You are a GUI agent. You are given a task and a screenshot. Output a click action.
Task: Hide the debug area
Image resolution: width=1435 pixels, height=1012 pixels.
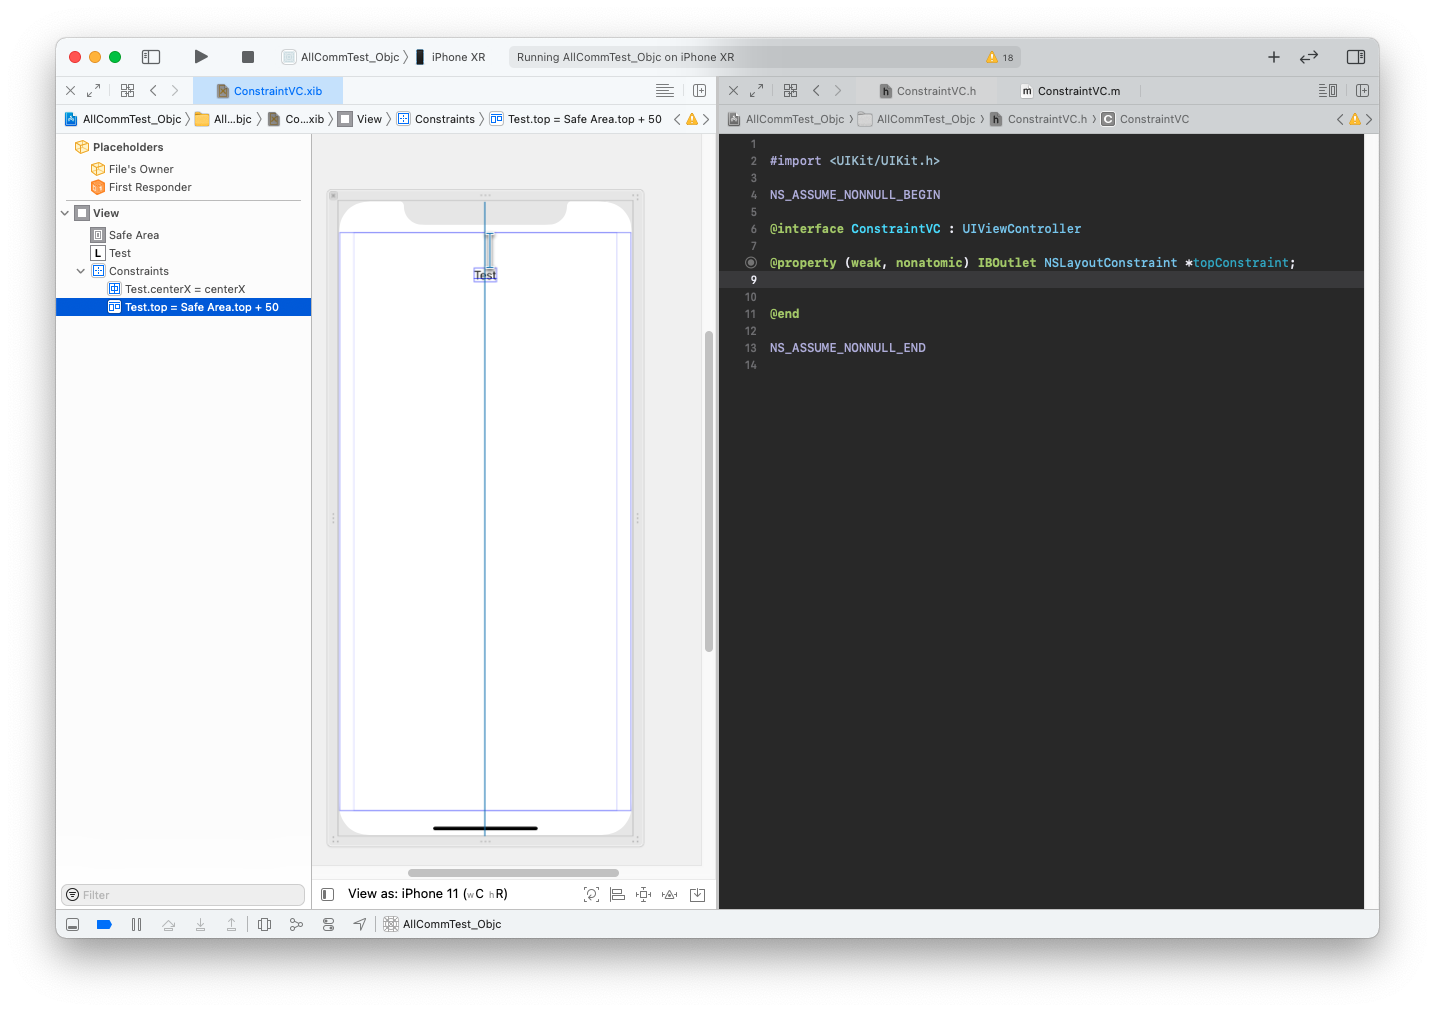click(73, 925)
